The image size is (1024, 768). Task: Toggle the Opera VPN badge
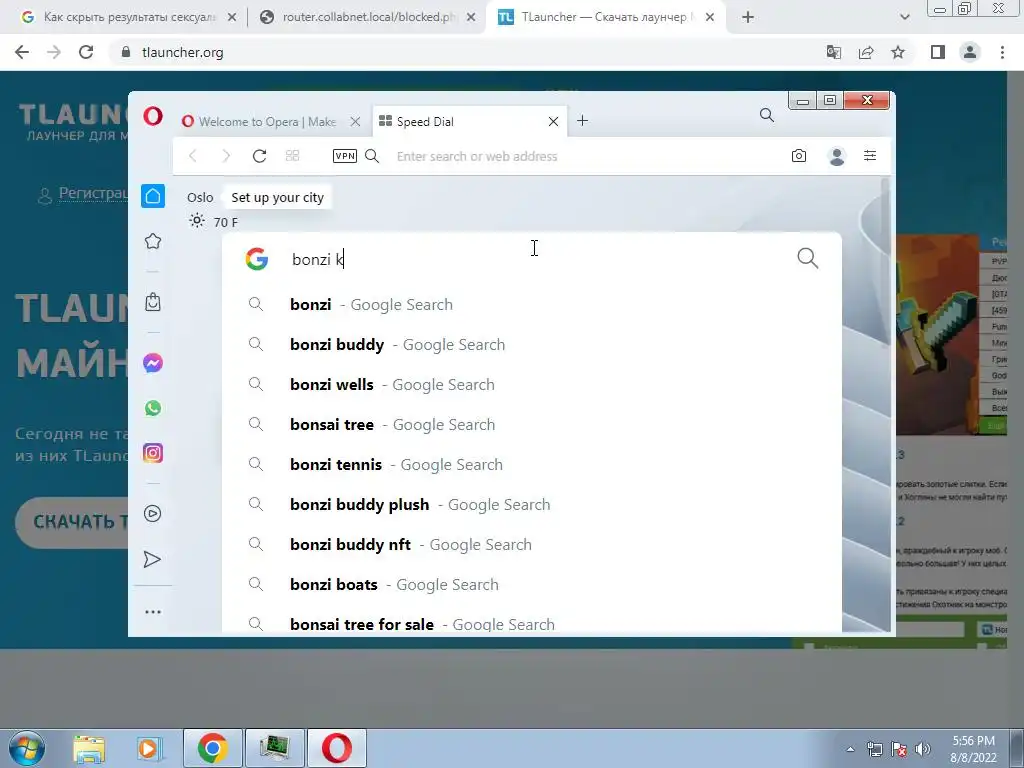[x=345, y=156]
